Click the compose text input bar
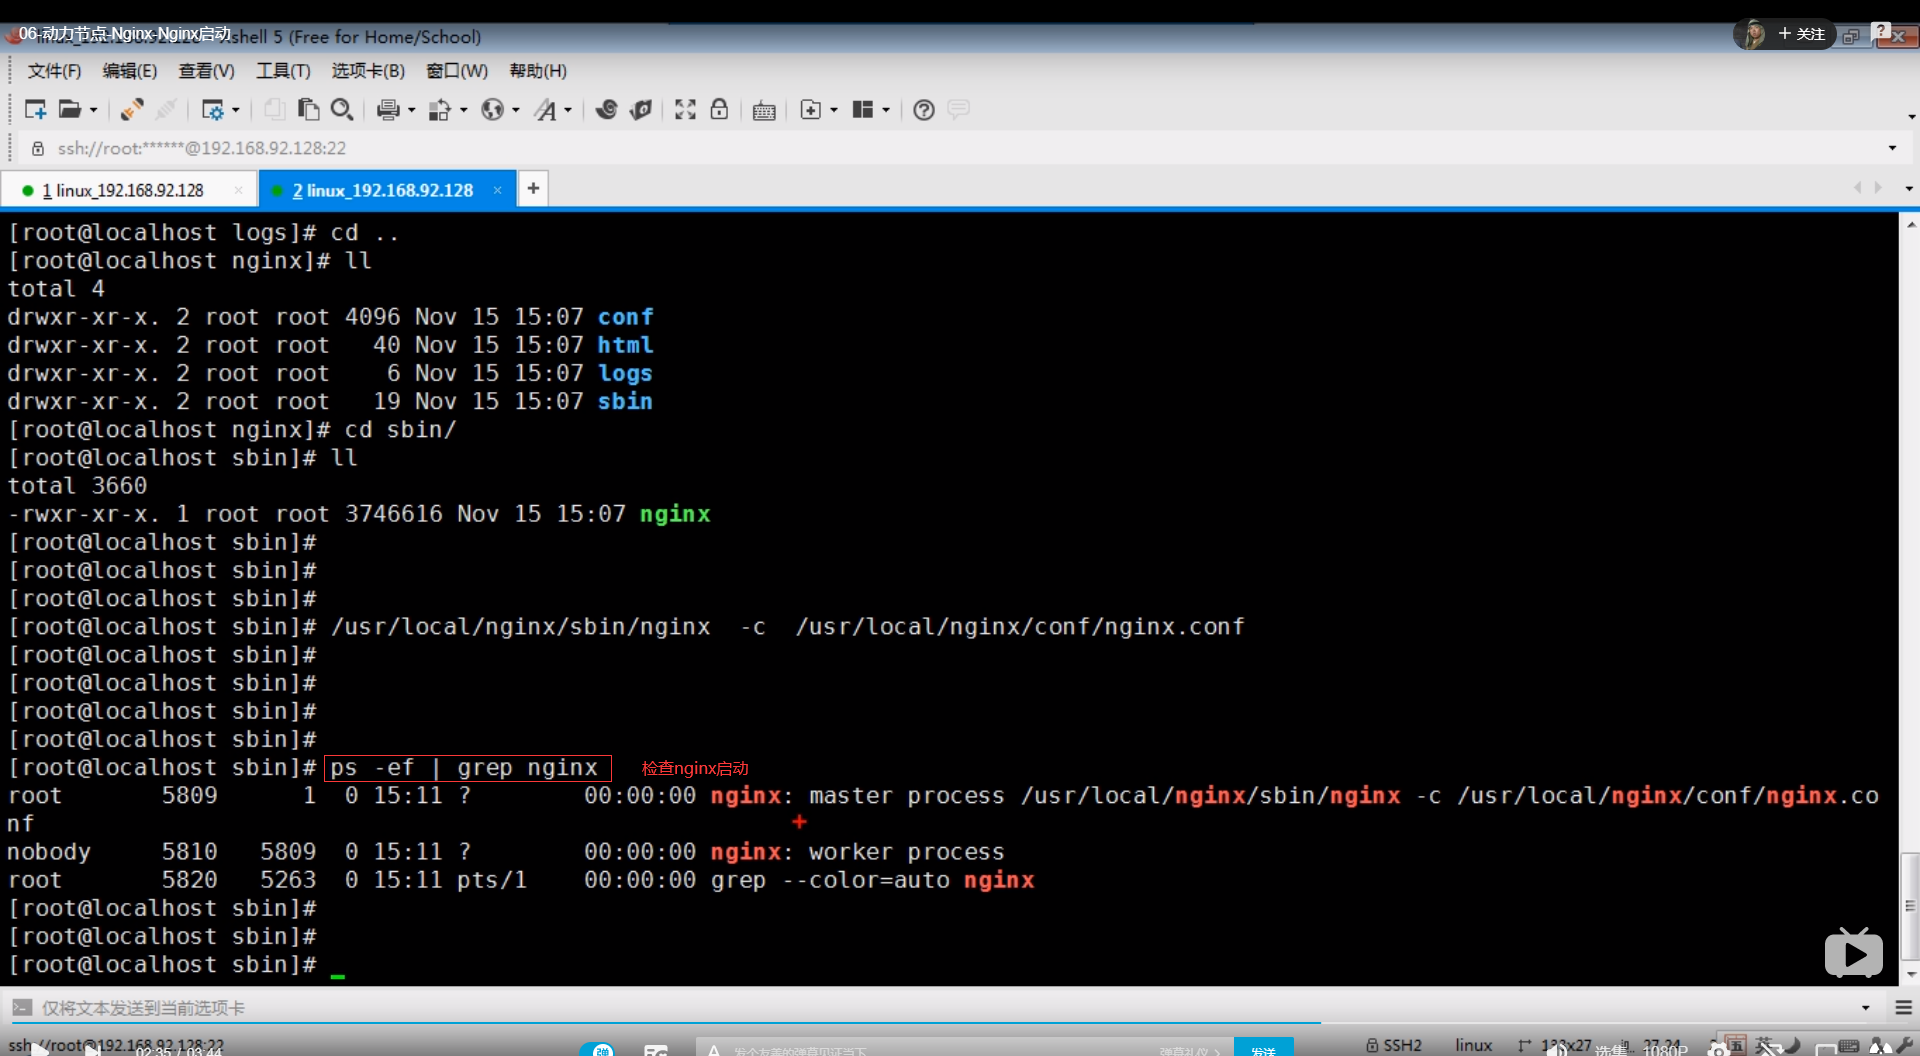 tap(900, 1008)
